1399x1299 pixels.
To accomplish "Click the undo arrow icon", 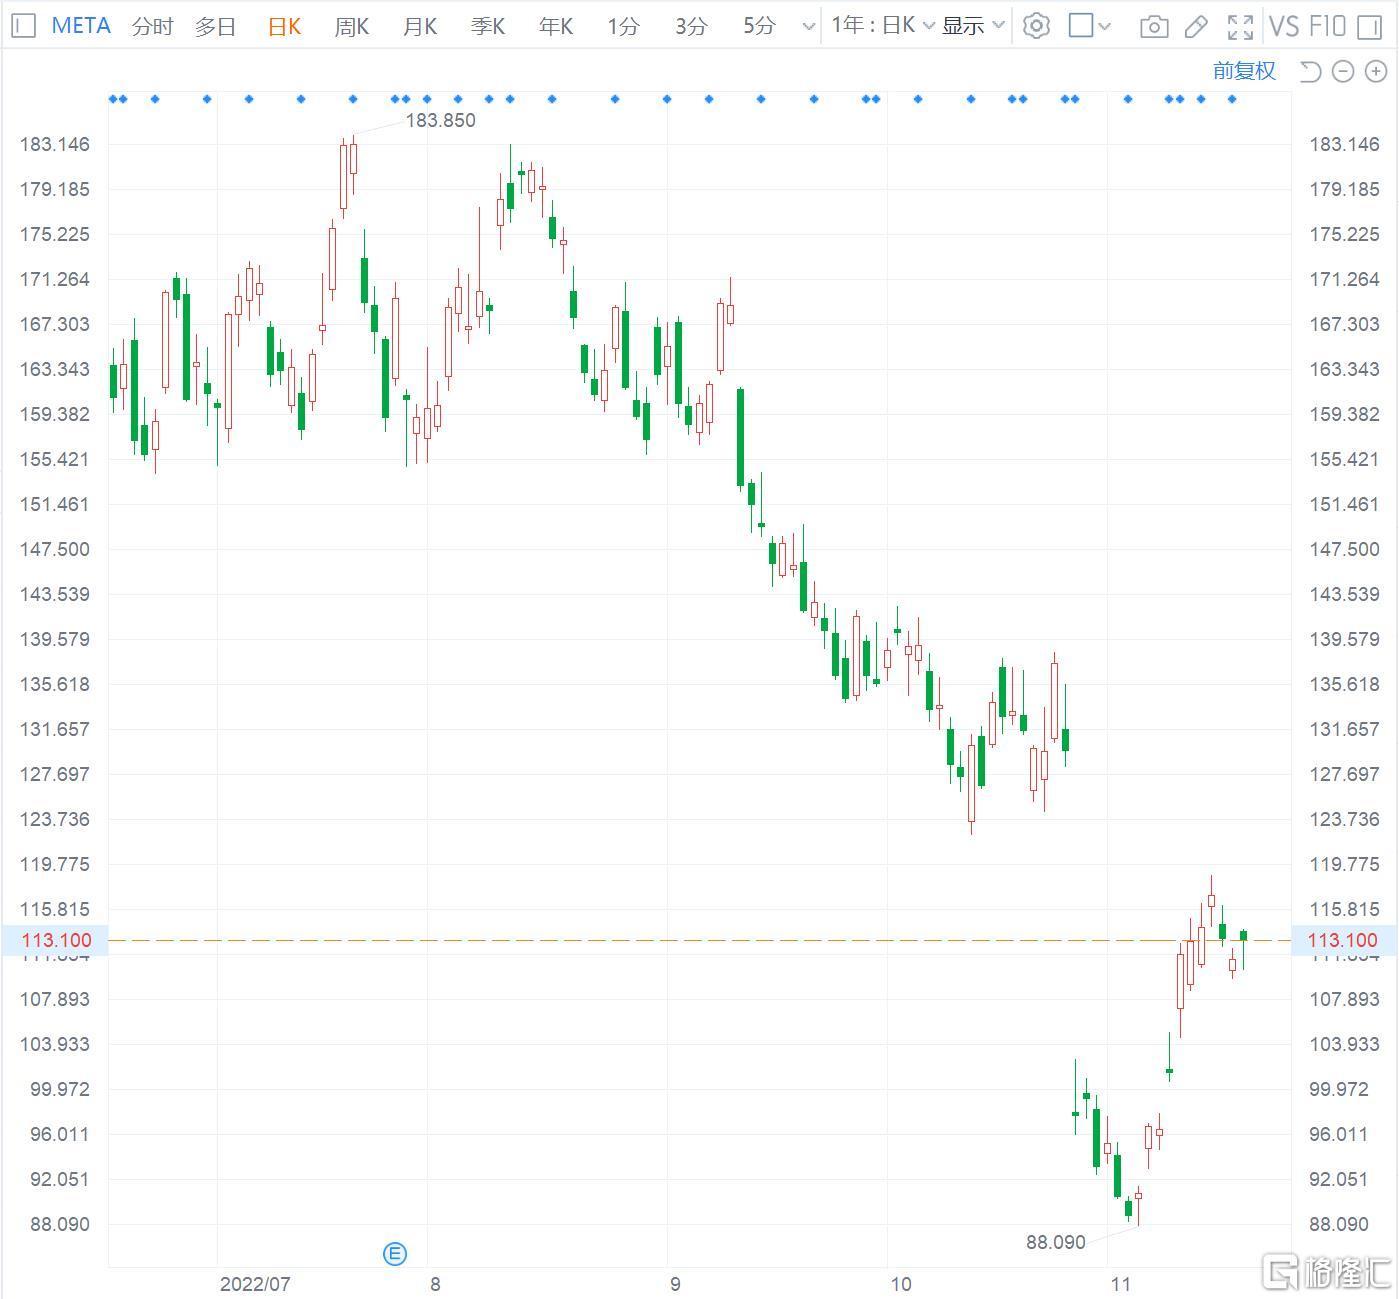I will [x=1310, y=71].
